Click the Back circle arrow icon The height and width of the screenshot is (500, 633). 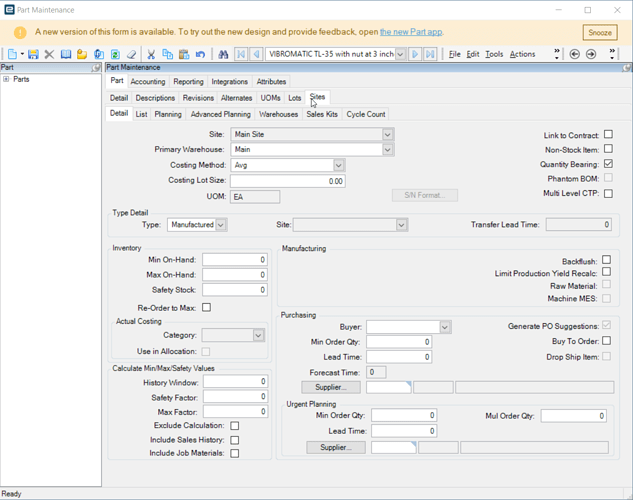pyautogui.click(x=574, y=54)
